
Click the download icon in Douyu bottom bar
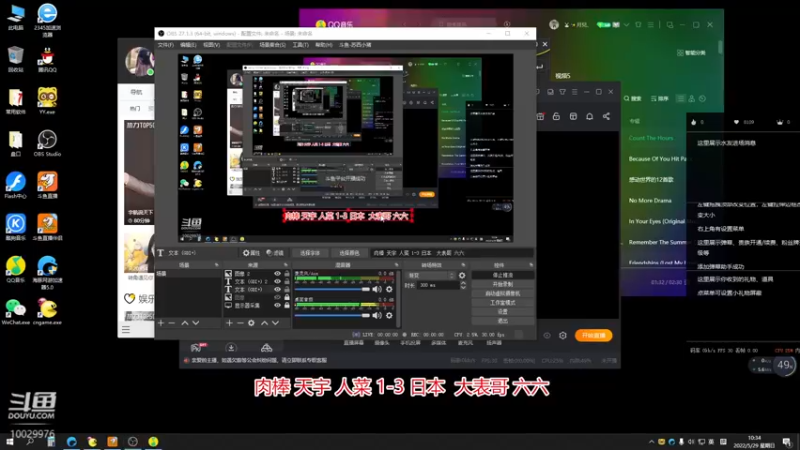[x=231, y=348]
